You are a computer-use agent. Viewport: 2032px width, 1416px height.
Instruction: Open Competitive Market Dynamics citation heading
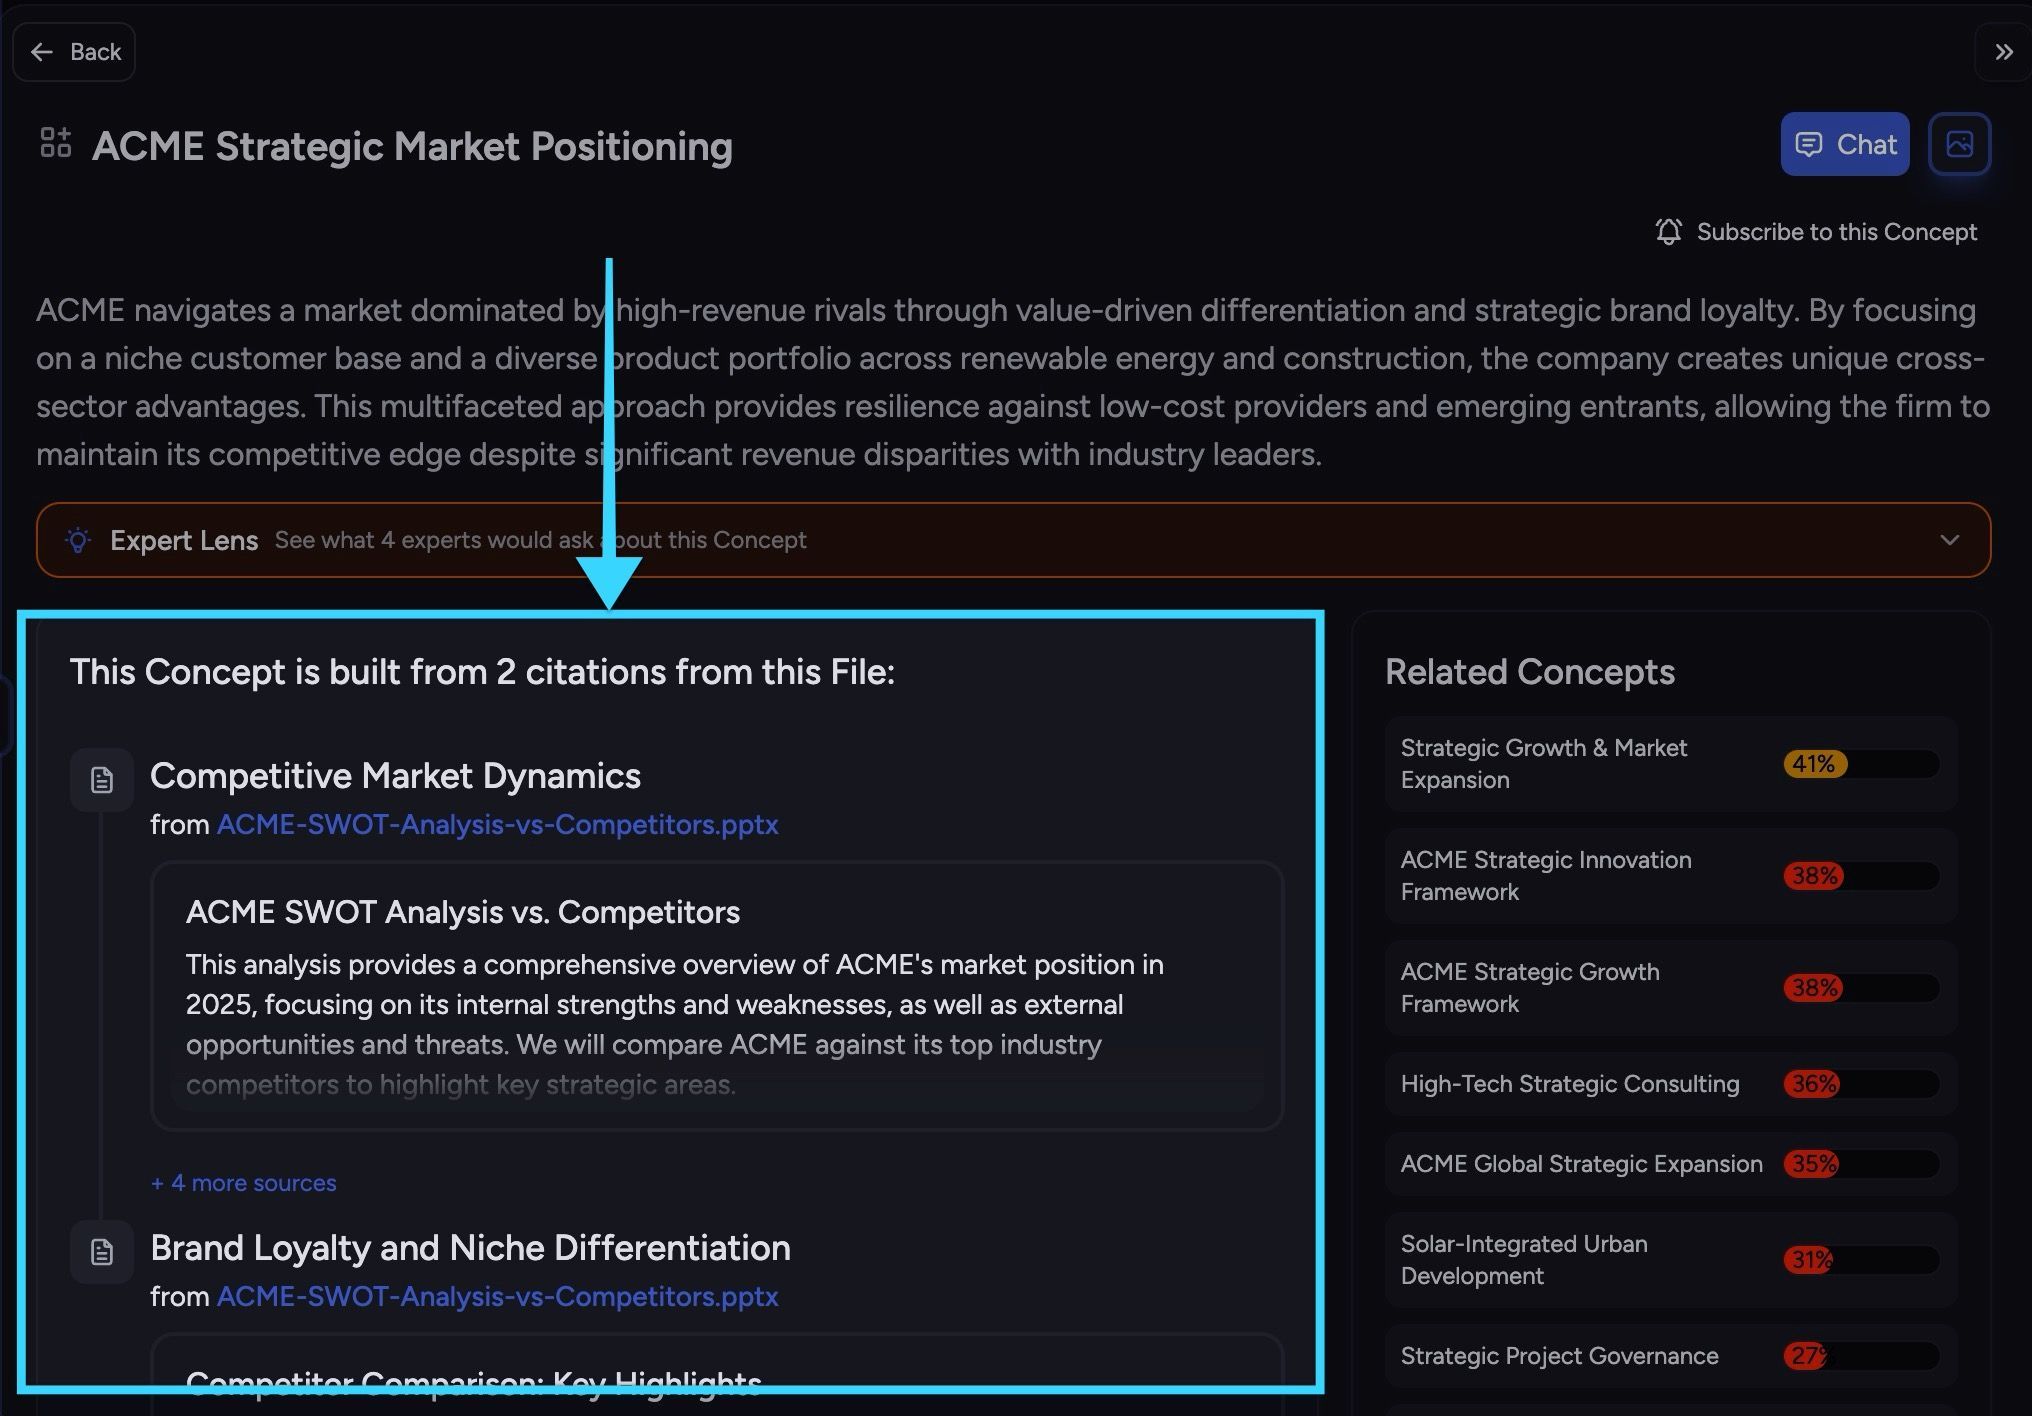[395, 776]
